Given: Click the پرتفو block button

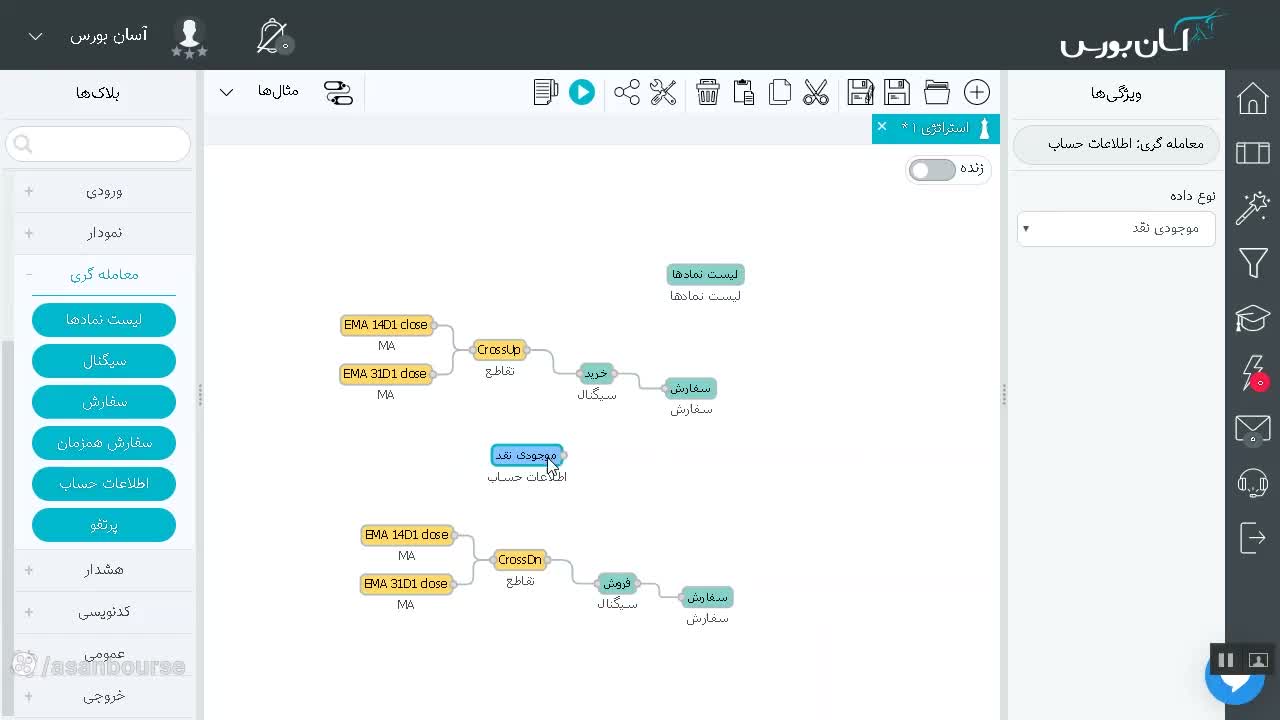Looking at the screenshot, I should (104, 524).
